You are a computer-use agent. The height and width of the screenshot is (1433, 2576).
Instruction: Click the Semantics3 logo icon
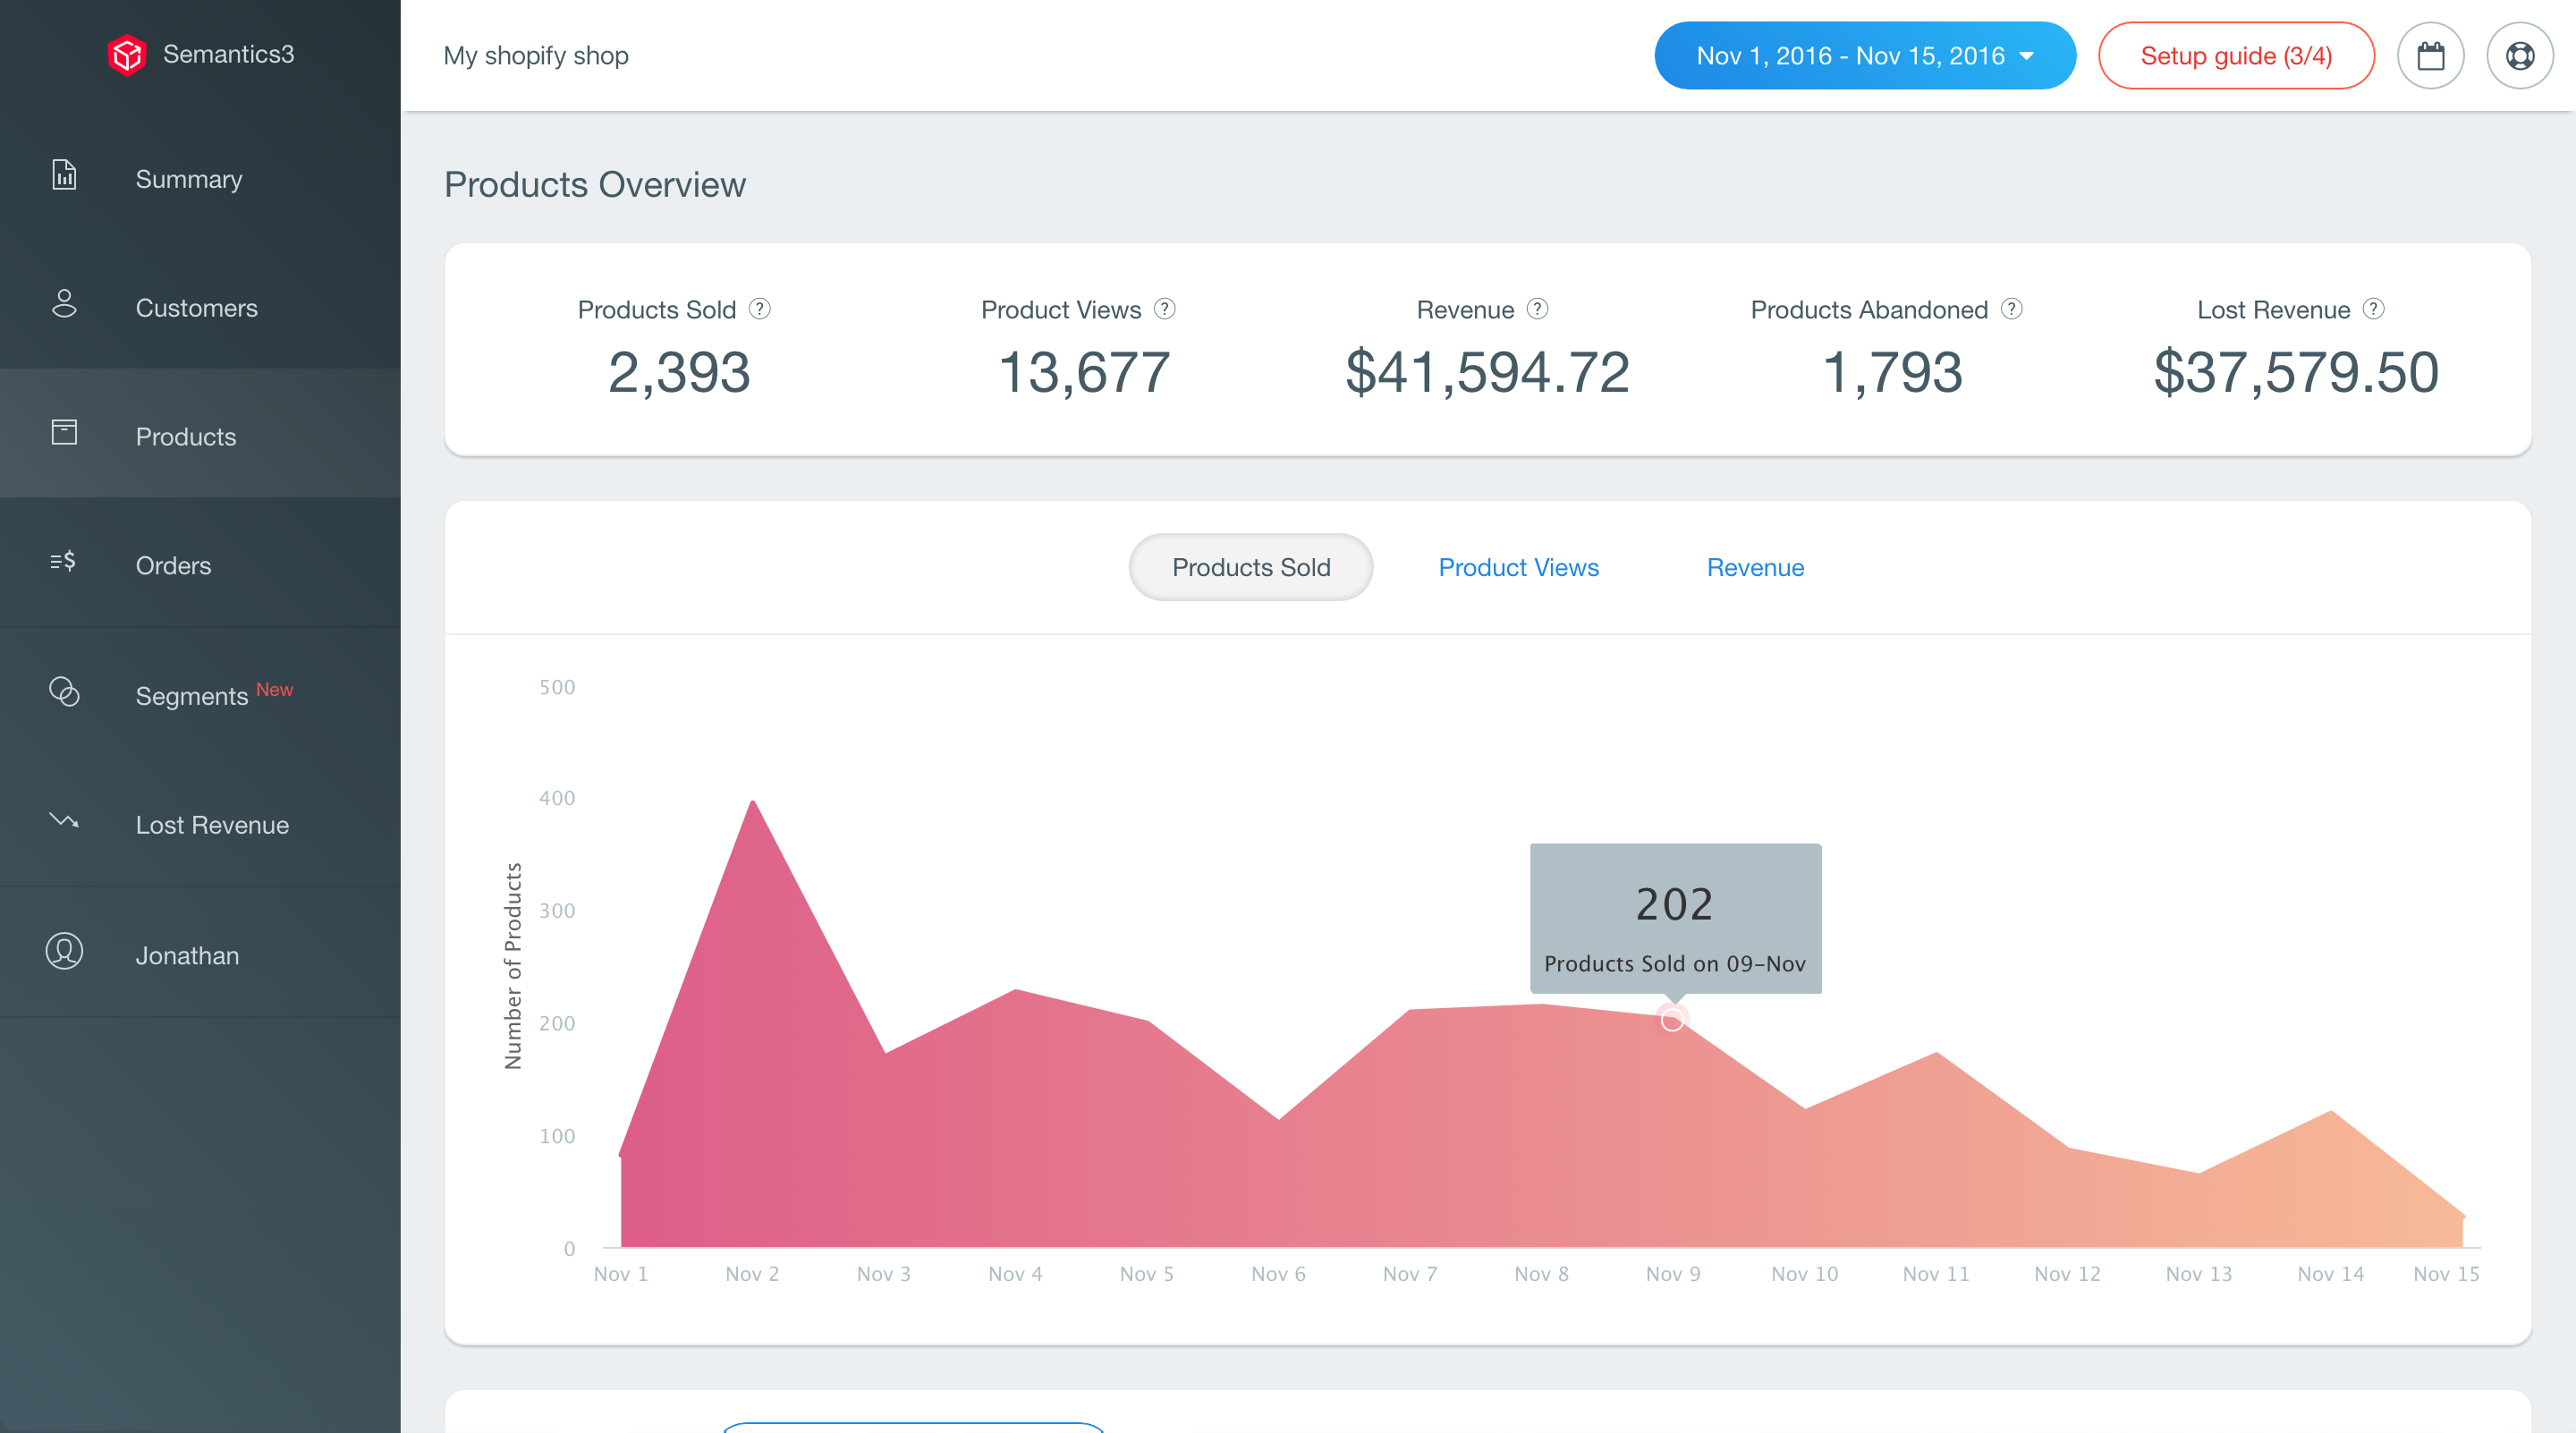tap(127, 54)
